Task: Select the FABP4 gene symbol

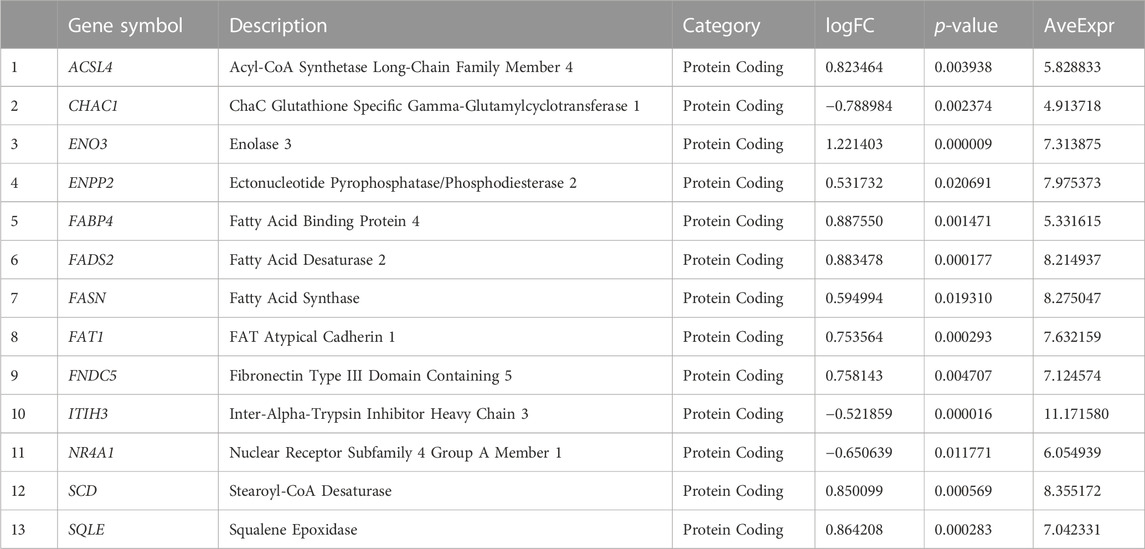Action: point(85,221)
